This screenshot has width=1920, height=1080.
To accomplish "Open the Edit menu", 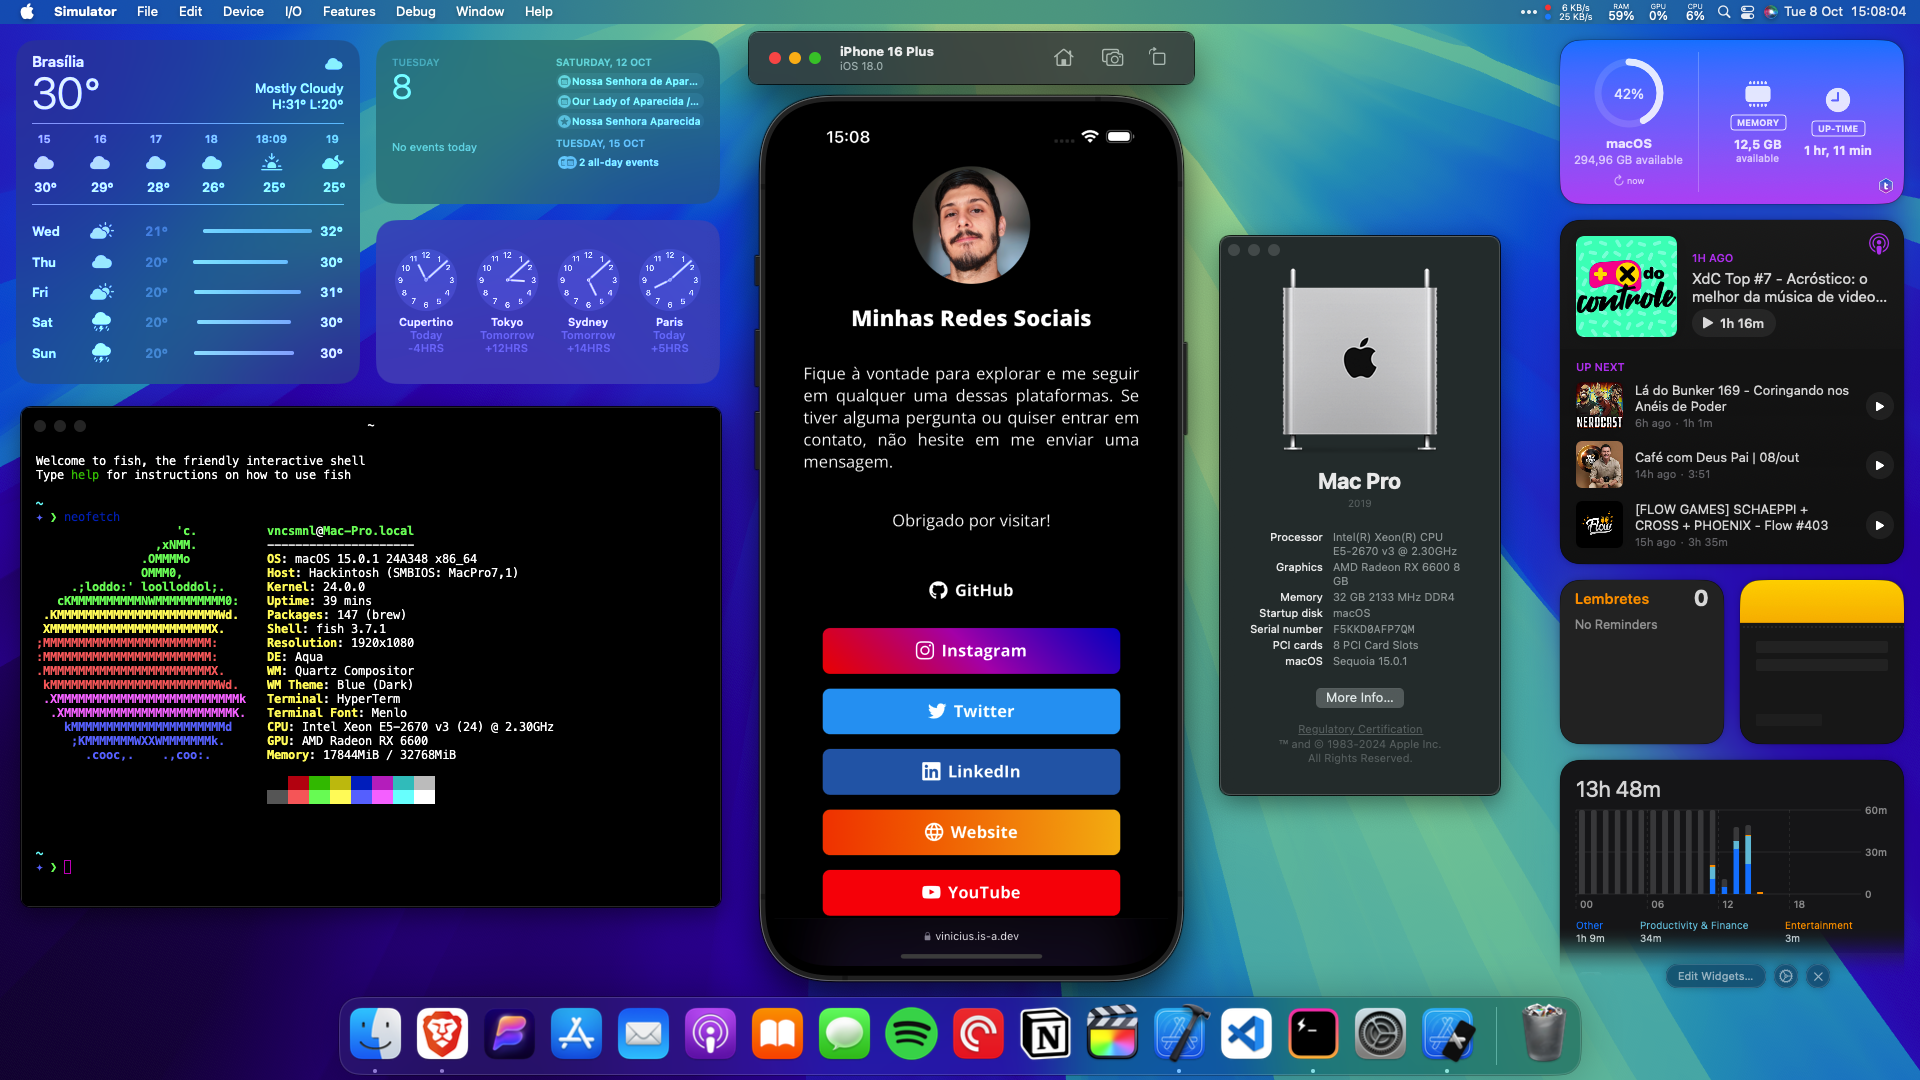I will click(190, 12).
